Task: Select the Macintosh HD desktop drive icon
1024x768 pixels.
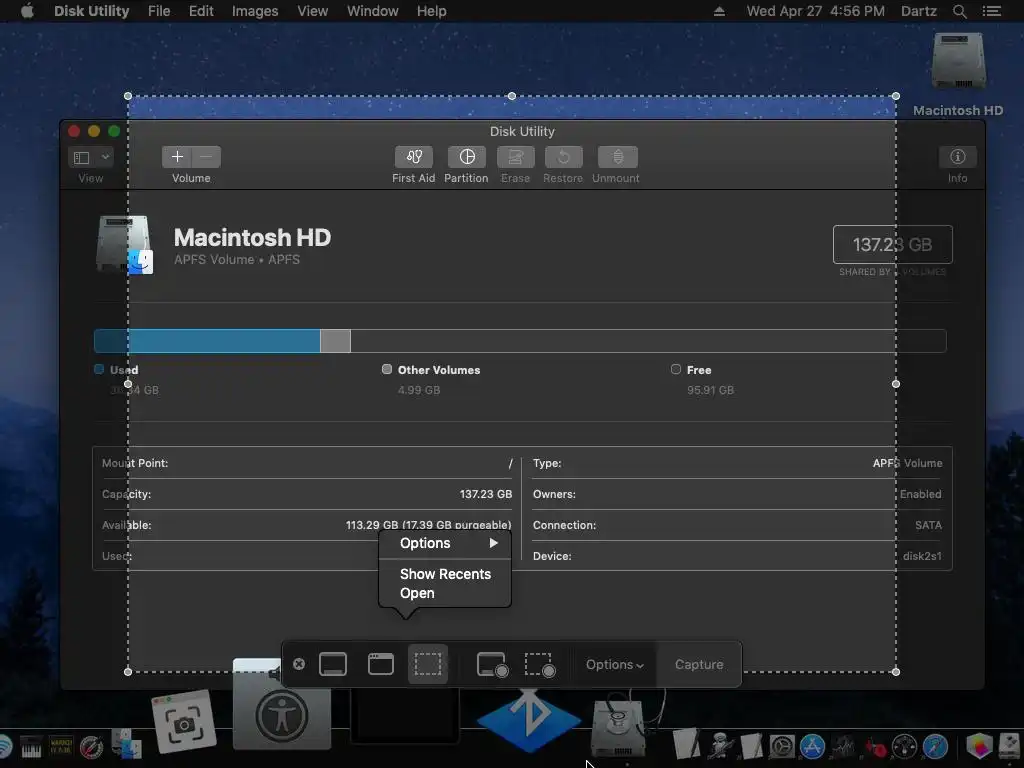Action: (958, 61)
